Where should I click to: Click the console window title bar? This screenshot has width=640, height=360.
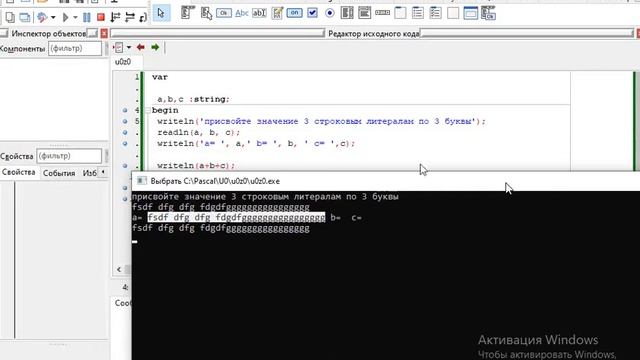click(386, 181)
